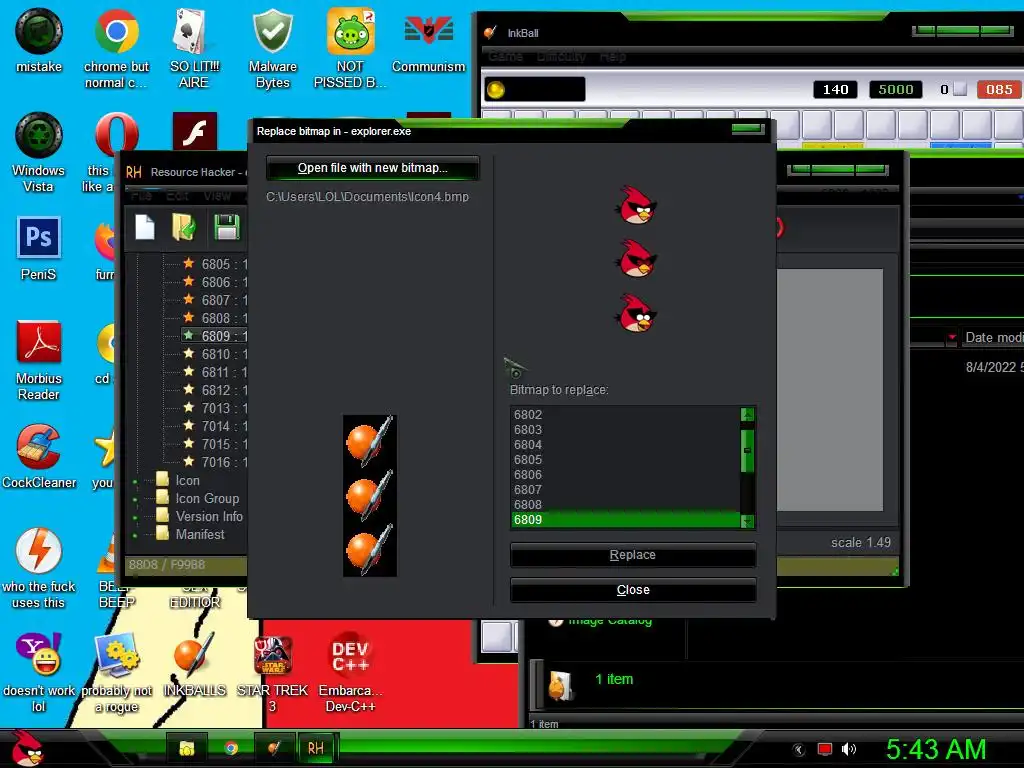Select bitmap 6806 in replace list

626,475
